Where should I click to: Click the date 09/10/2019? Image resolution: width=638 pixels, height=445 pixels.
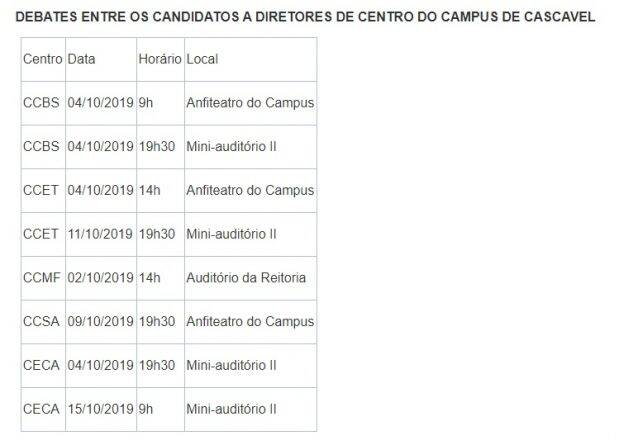click(100, 321)
